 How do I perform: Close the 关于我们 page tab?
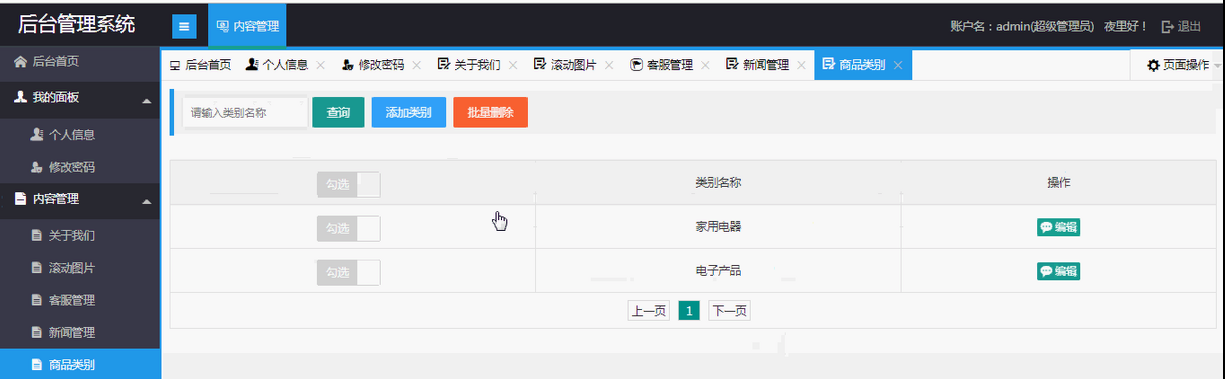(513, 65)
